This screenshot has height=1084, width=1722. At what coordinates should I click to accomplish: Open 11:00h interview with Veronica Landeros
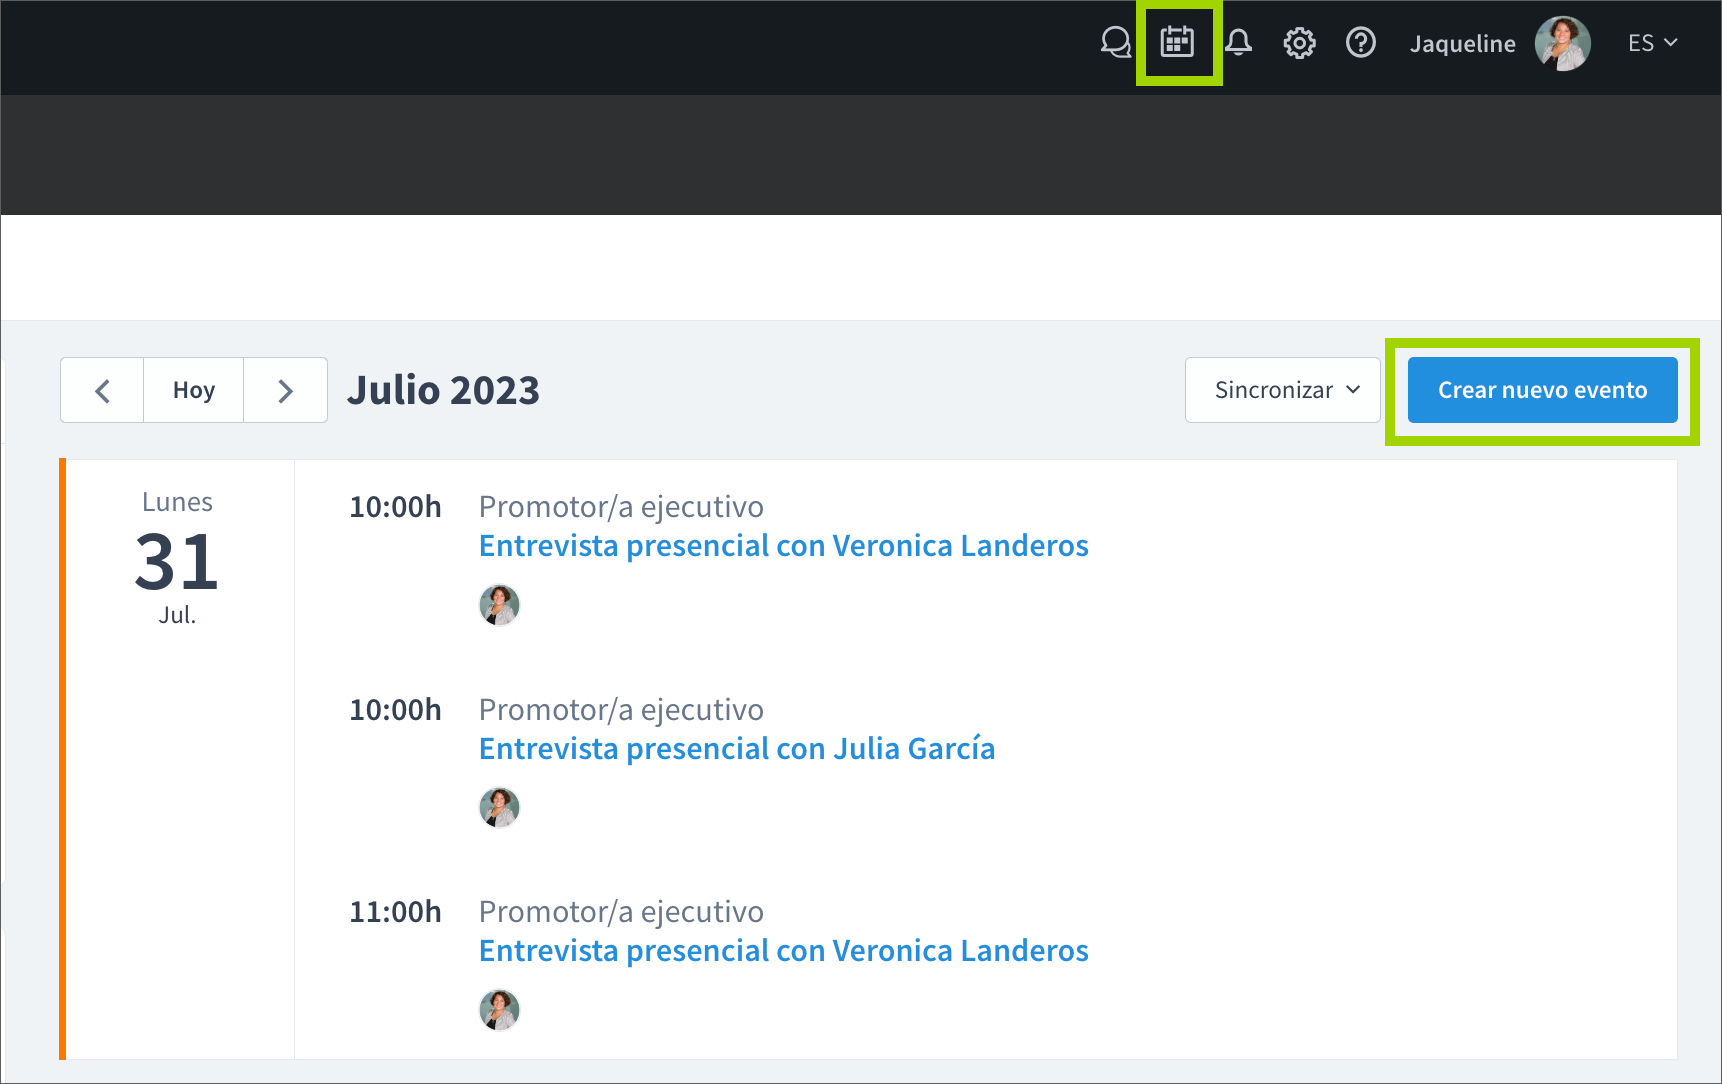(783, 951)
